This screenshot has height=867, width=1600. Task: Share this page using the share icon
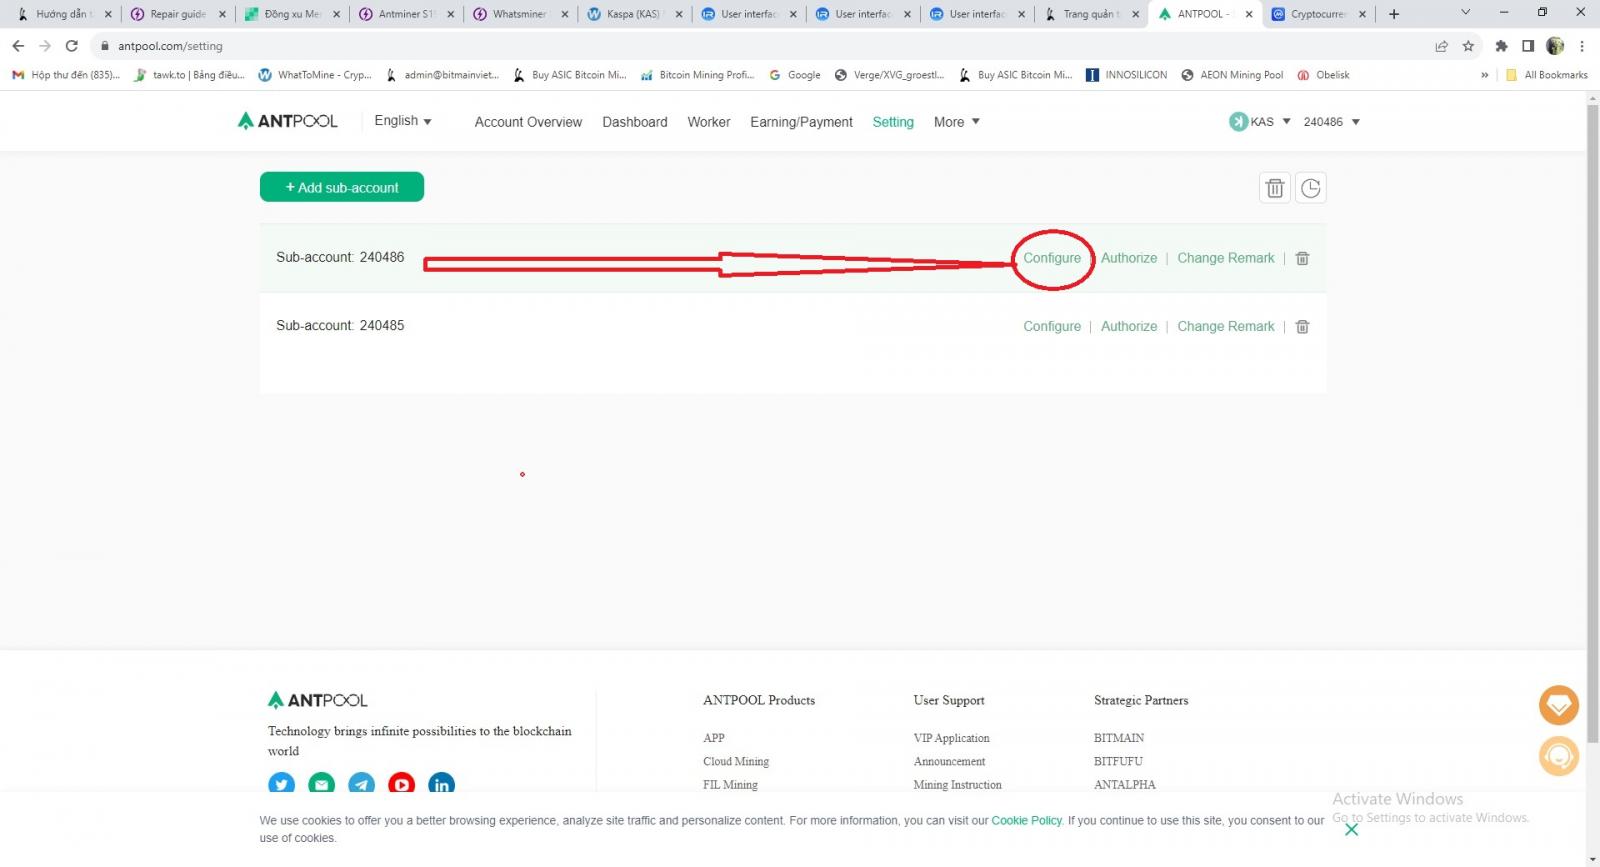click(x=1441, y=46)
